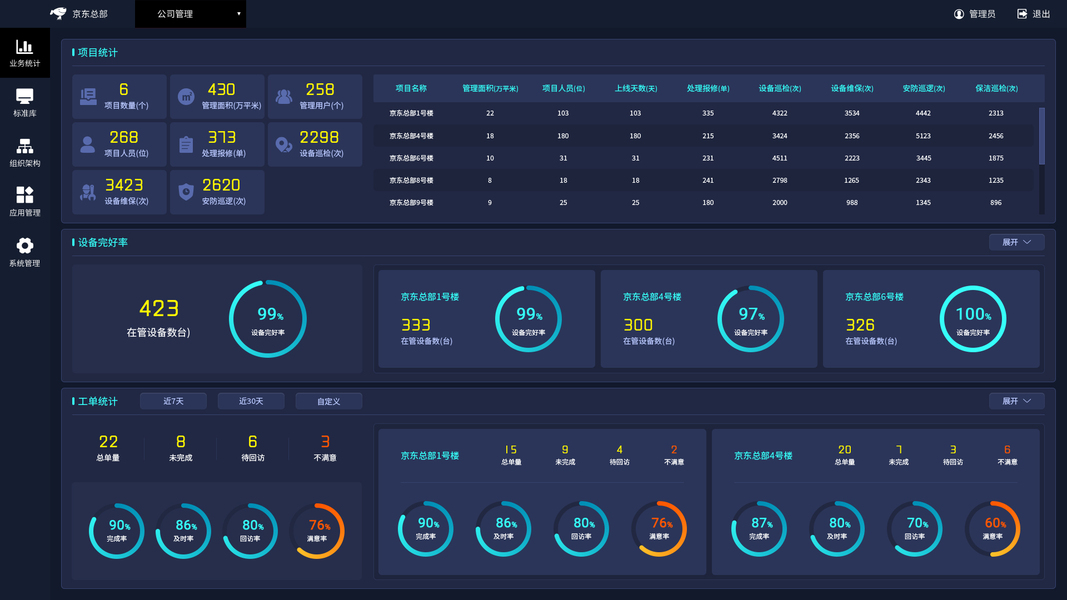Expand the 设备完好率 section with 展开

coord(1017,242)
